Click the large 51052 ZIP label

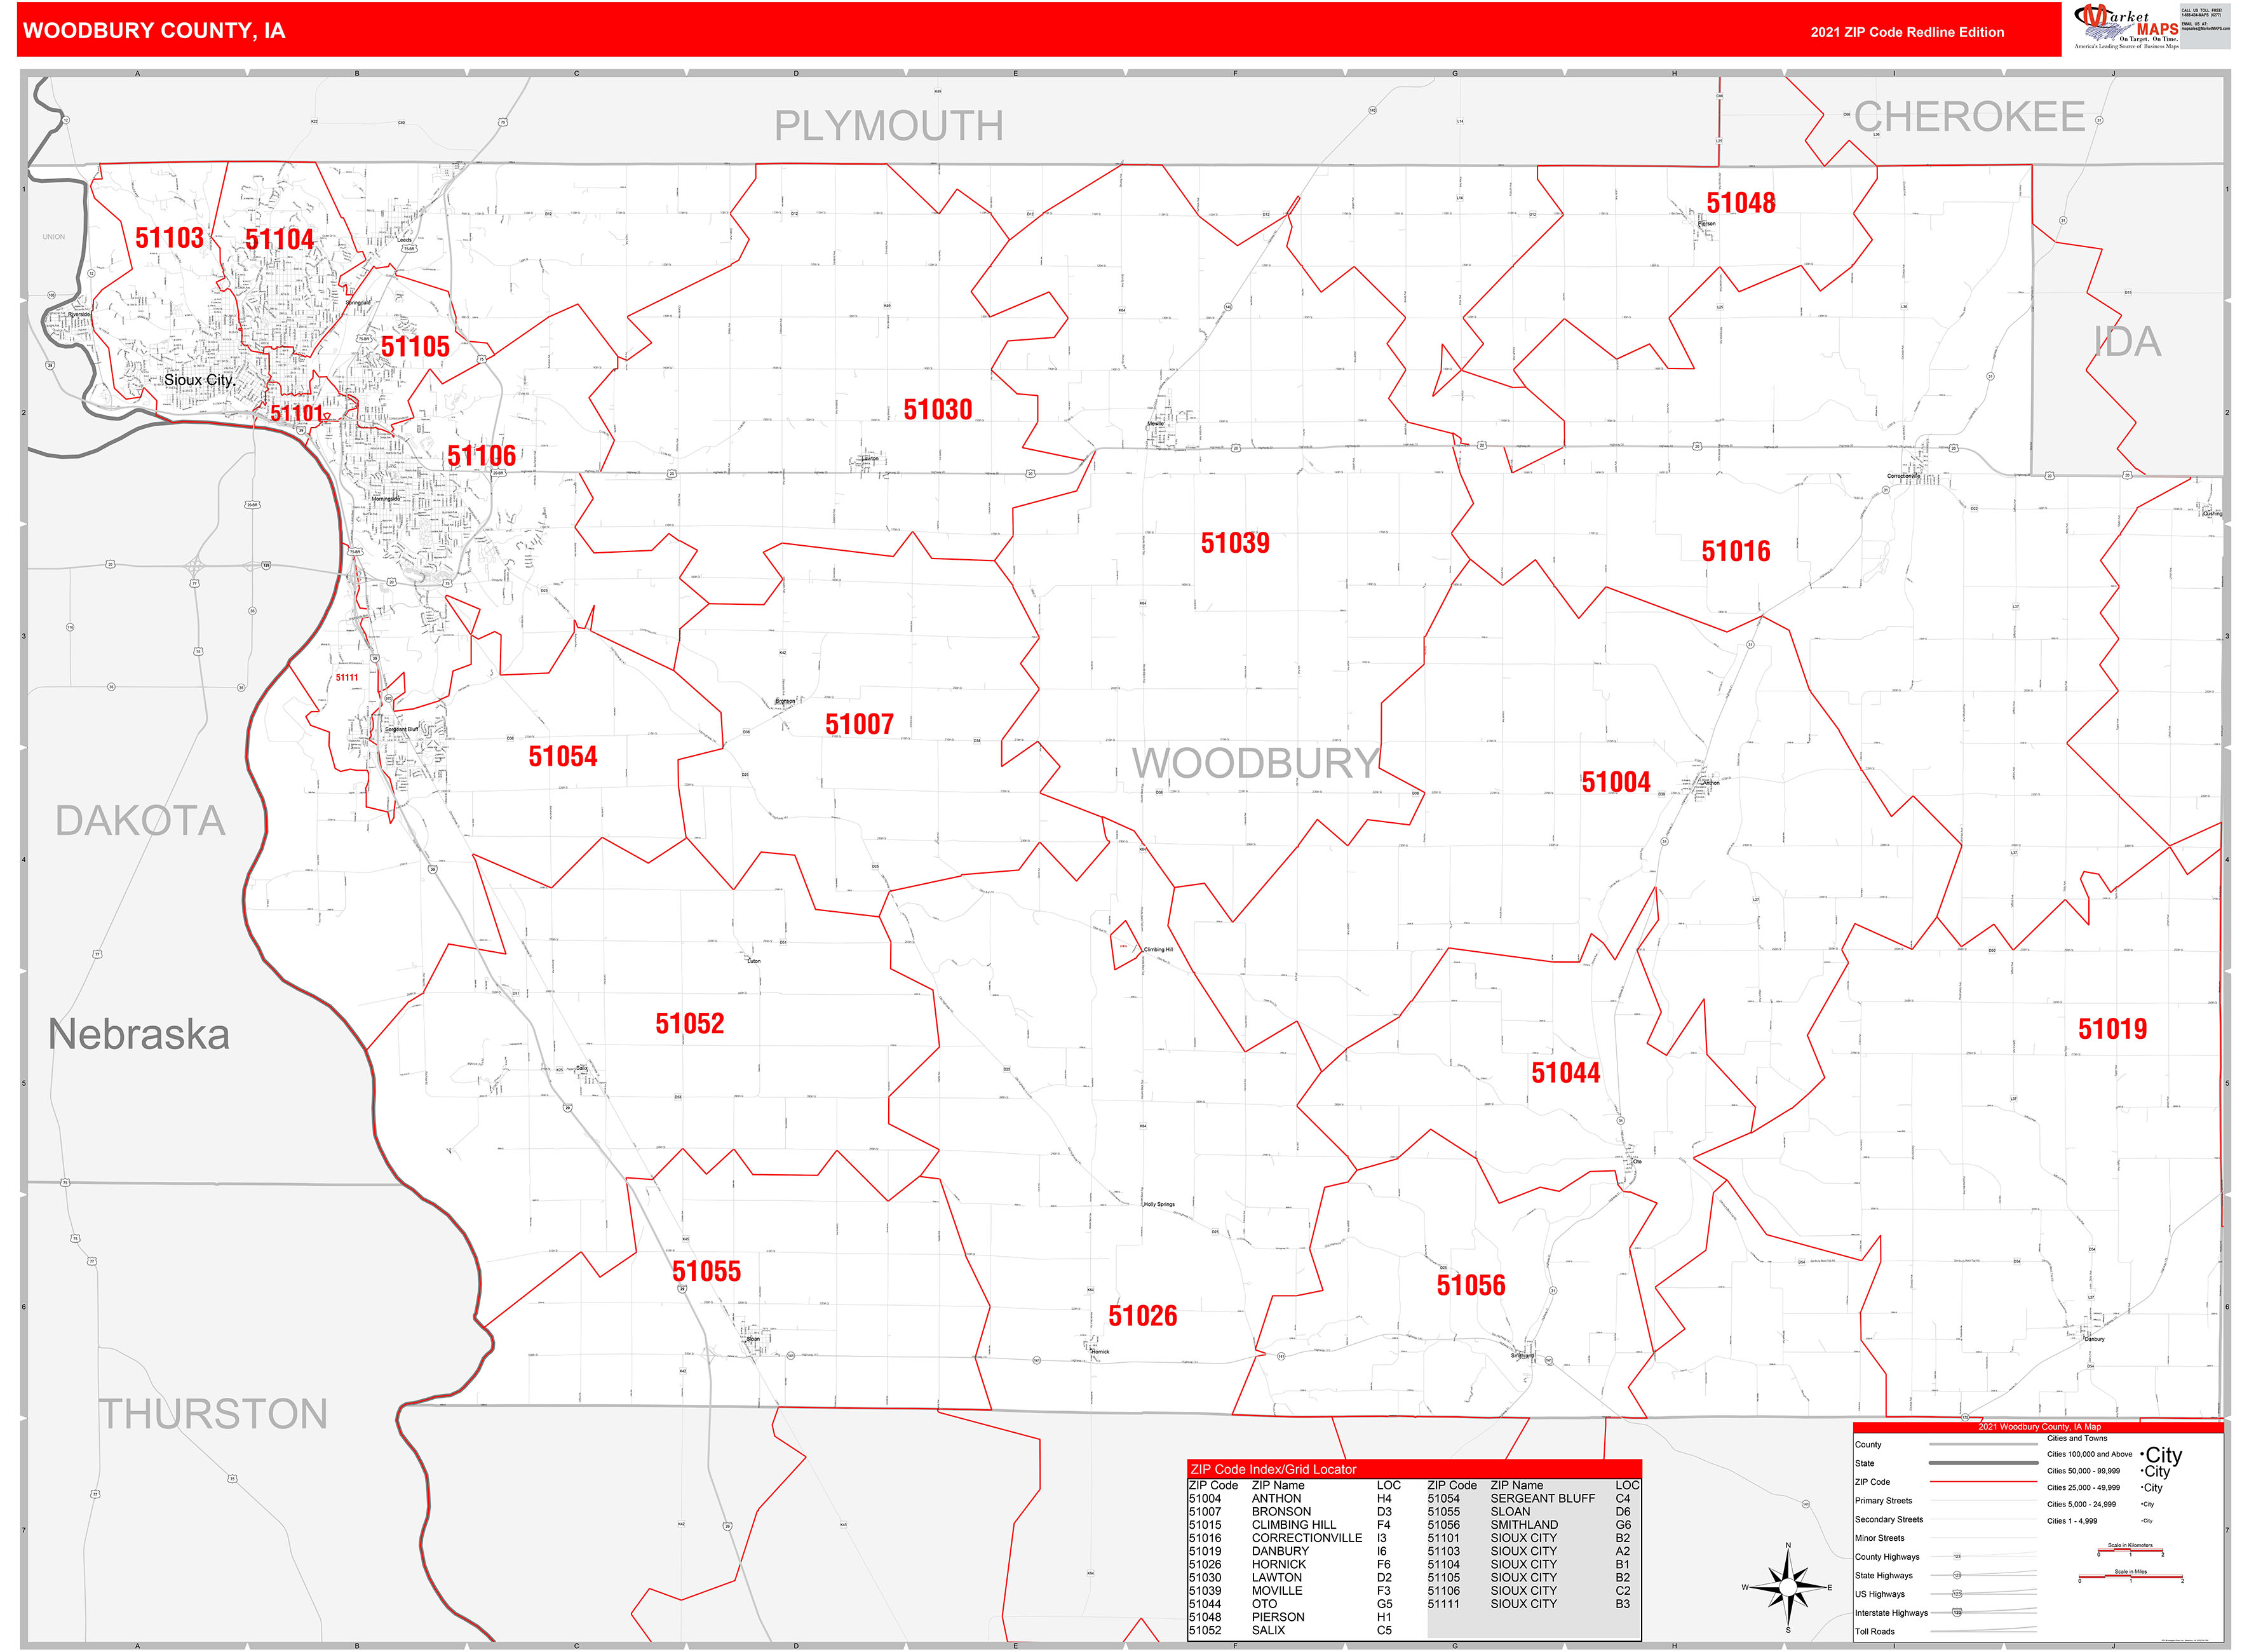689,1024
